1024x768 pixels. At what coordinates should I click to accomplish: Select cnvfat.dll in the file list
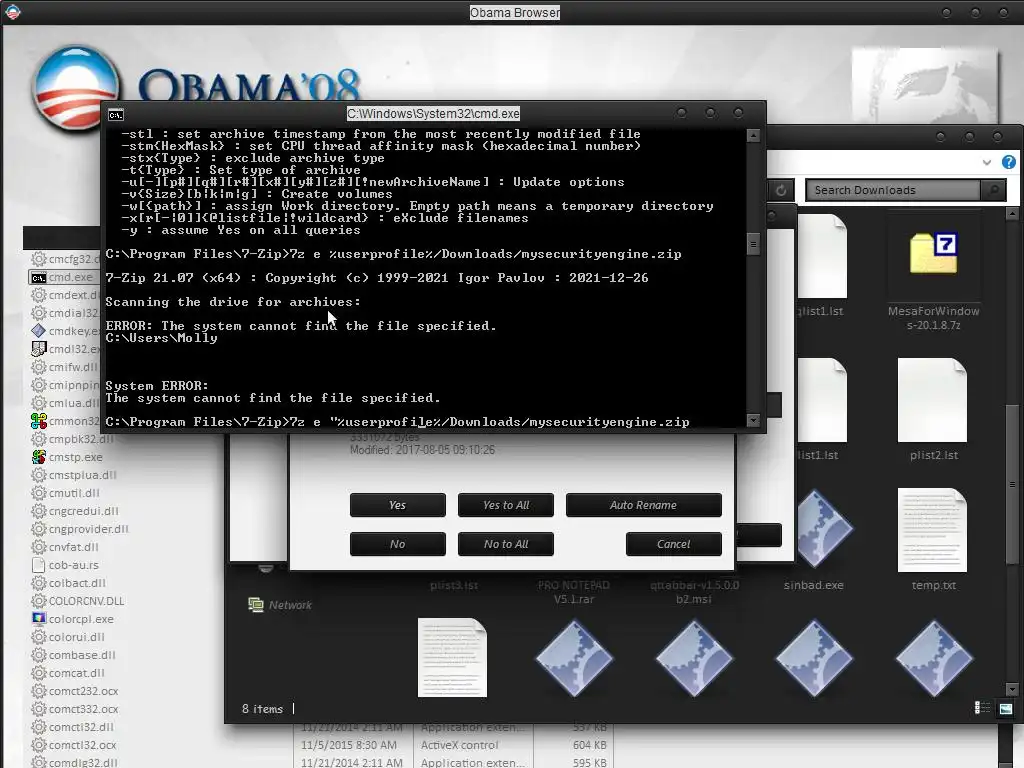click(65, 547)
